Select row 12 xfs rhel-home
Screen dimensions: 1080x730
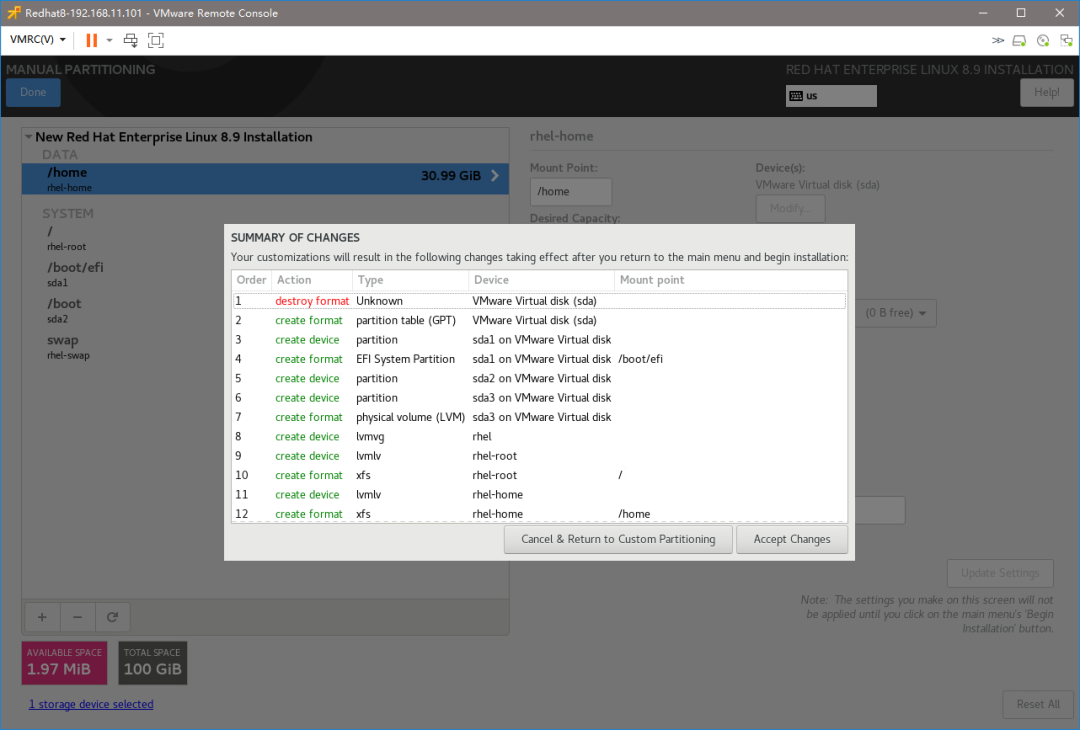pyautogui.click(x=539, y=513)
